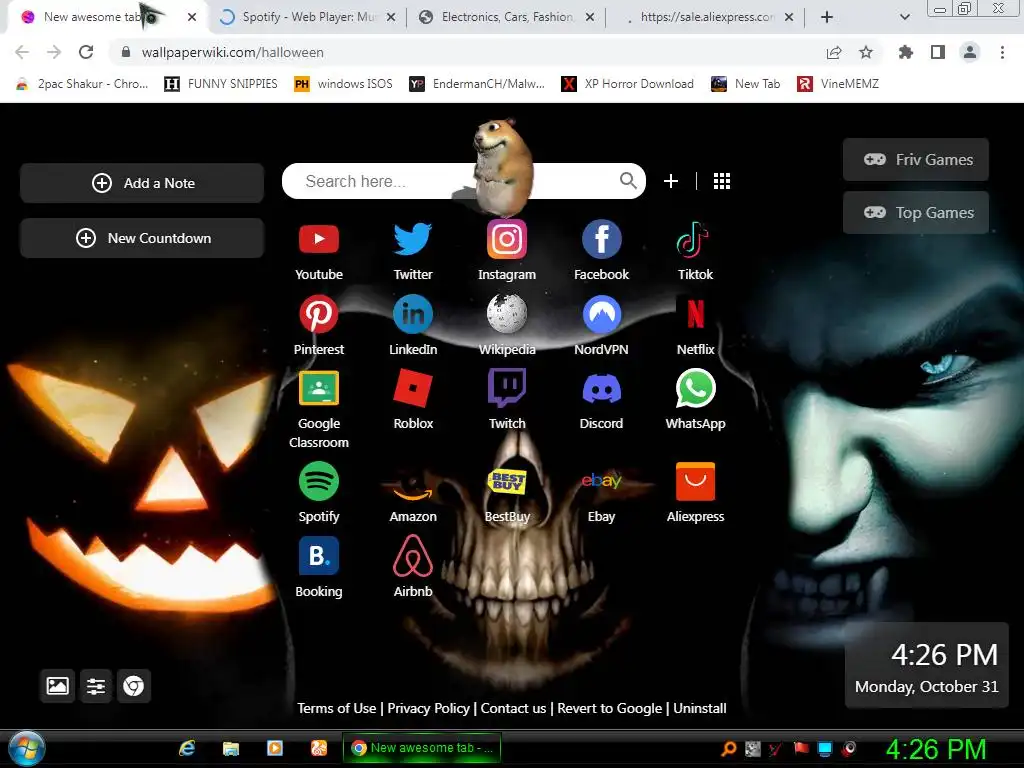
Task: Open the Wikipedia globe shortcut
Action: coord(507,314)
